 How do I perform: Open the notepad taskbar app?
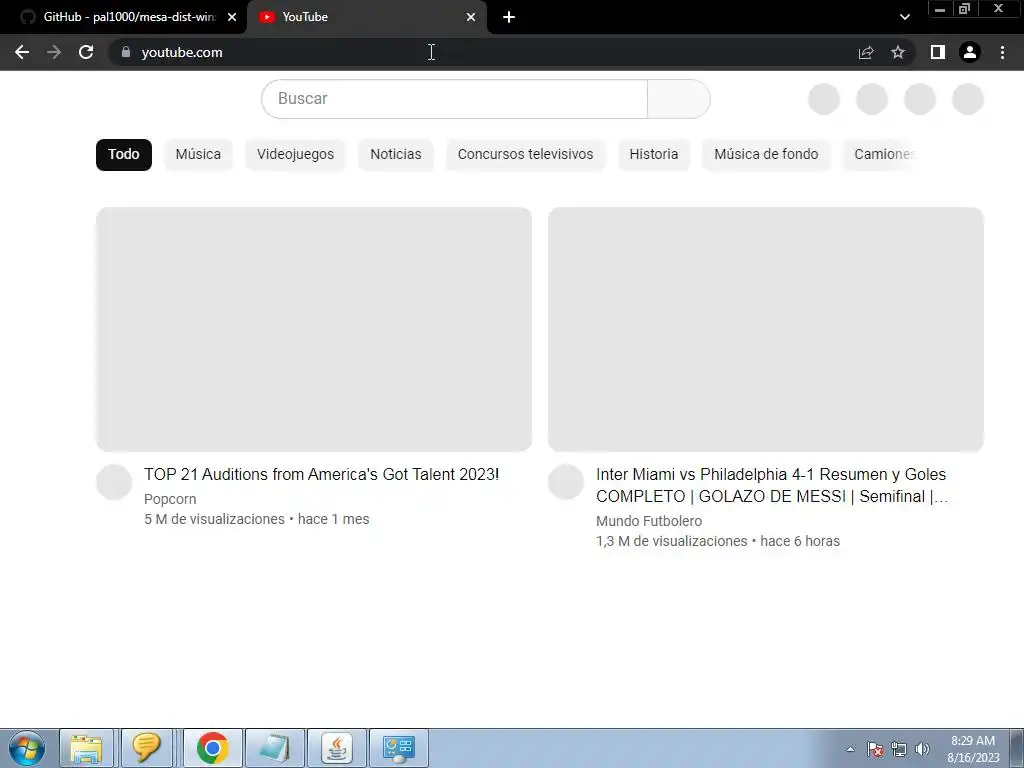tap(274, 748)
